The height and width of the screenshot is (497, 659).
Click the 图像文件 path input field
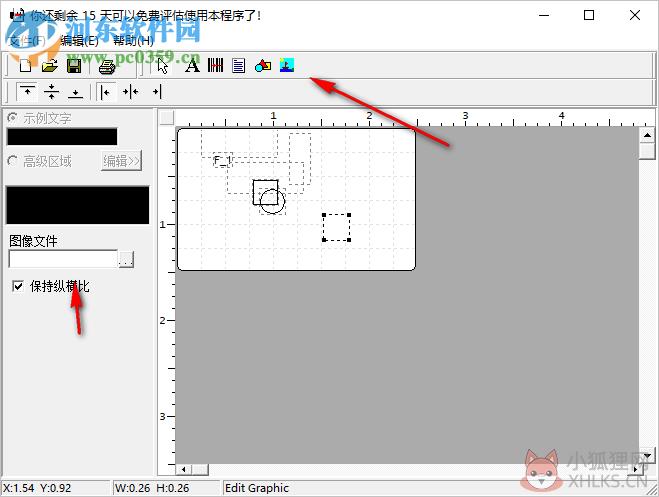coord(63,259)
